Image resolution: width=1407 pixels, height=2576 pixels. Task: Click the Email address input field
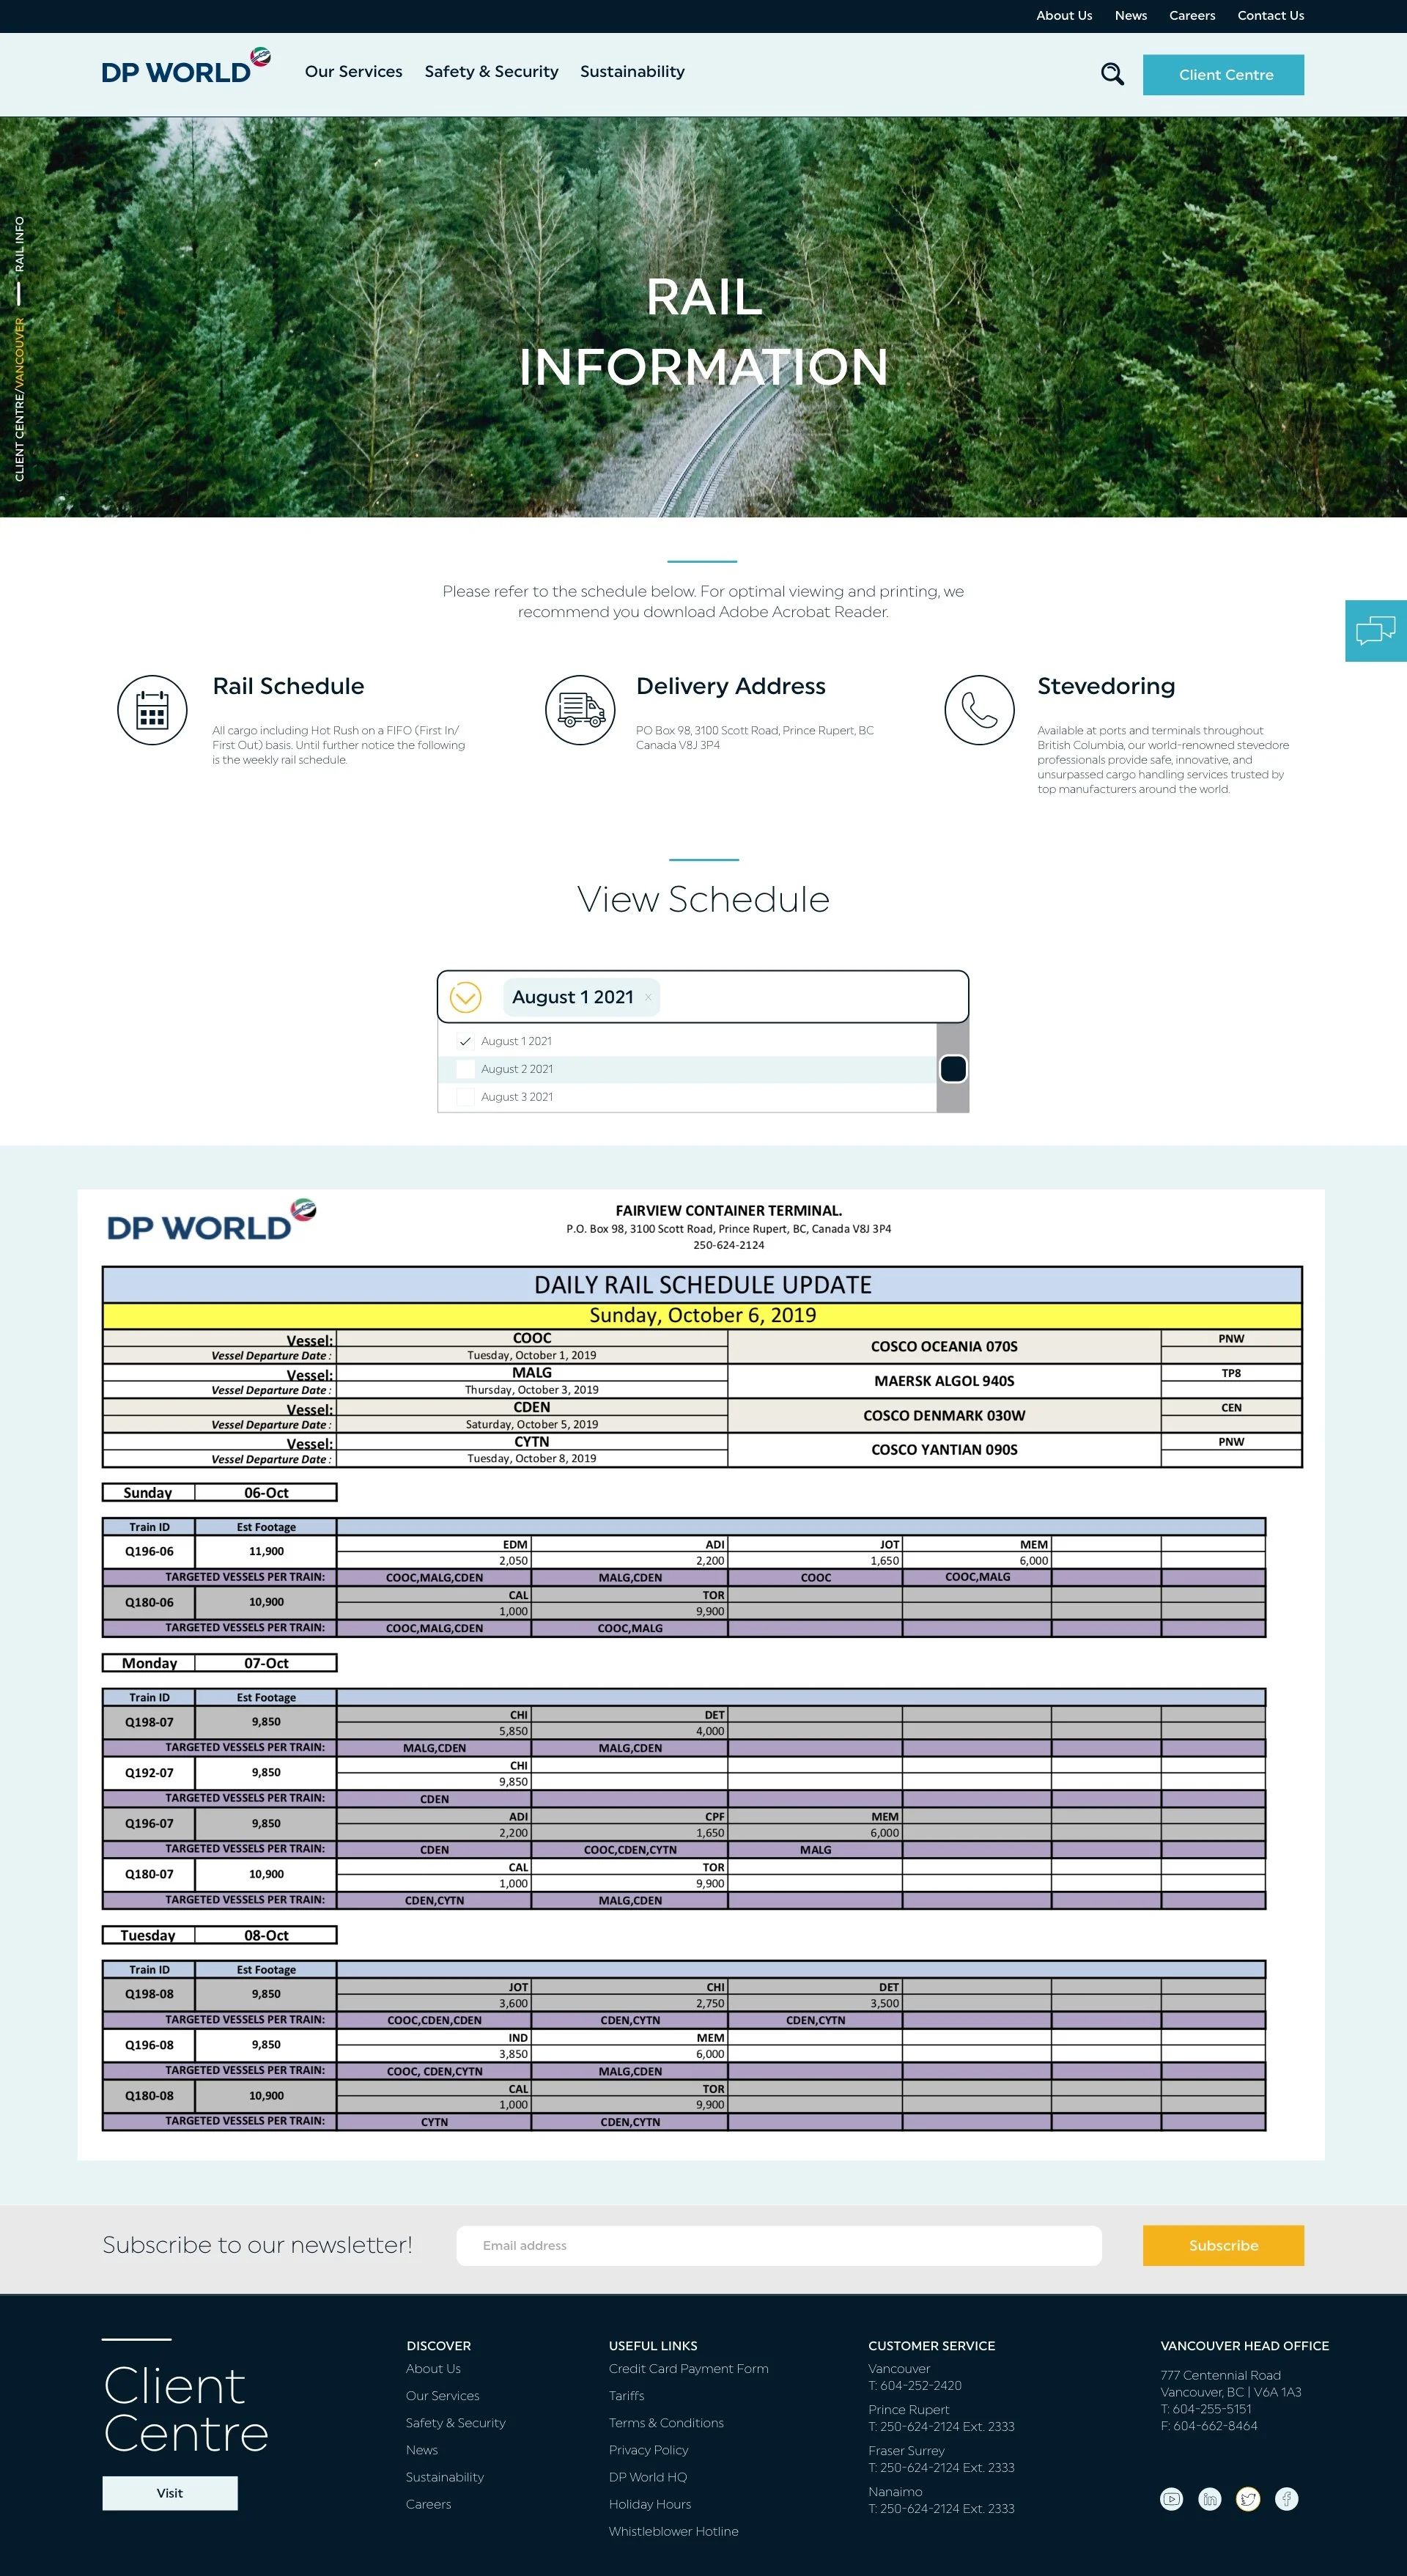(x=779, y=2245)
